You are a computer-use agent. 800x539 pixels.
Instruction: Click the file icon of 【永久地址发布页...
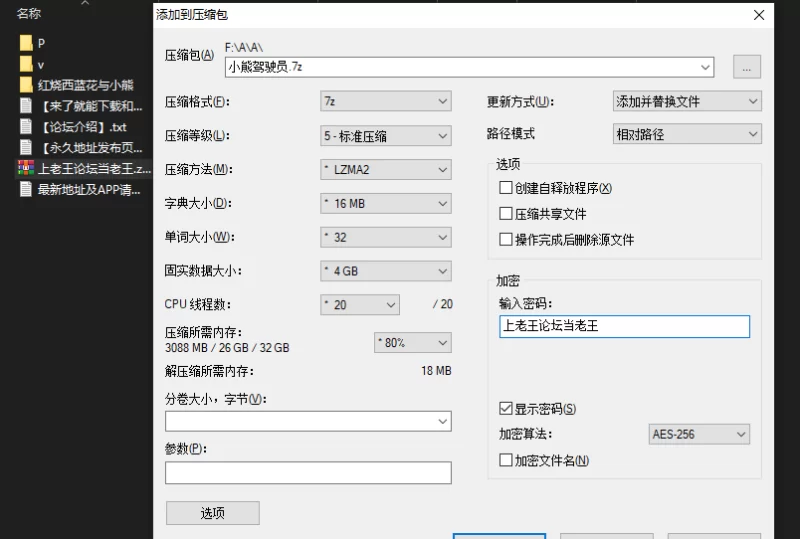pyautogui.click(x=26, y=148)
